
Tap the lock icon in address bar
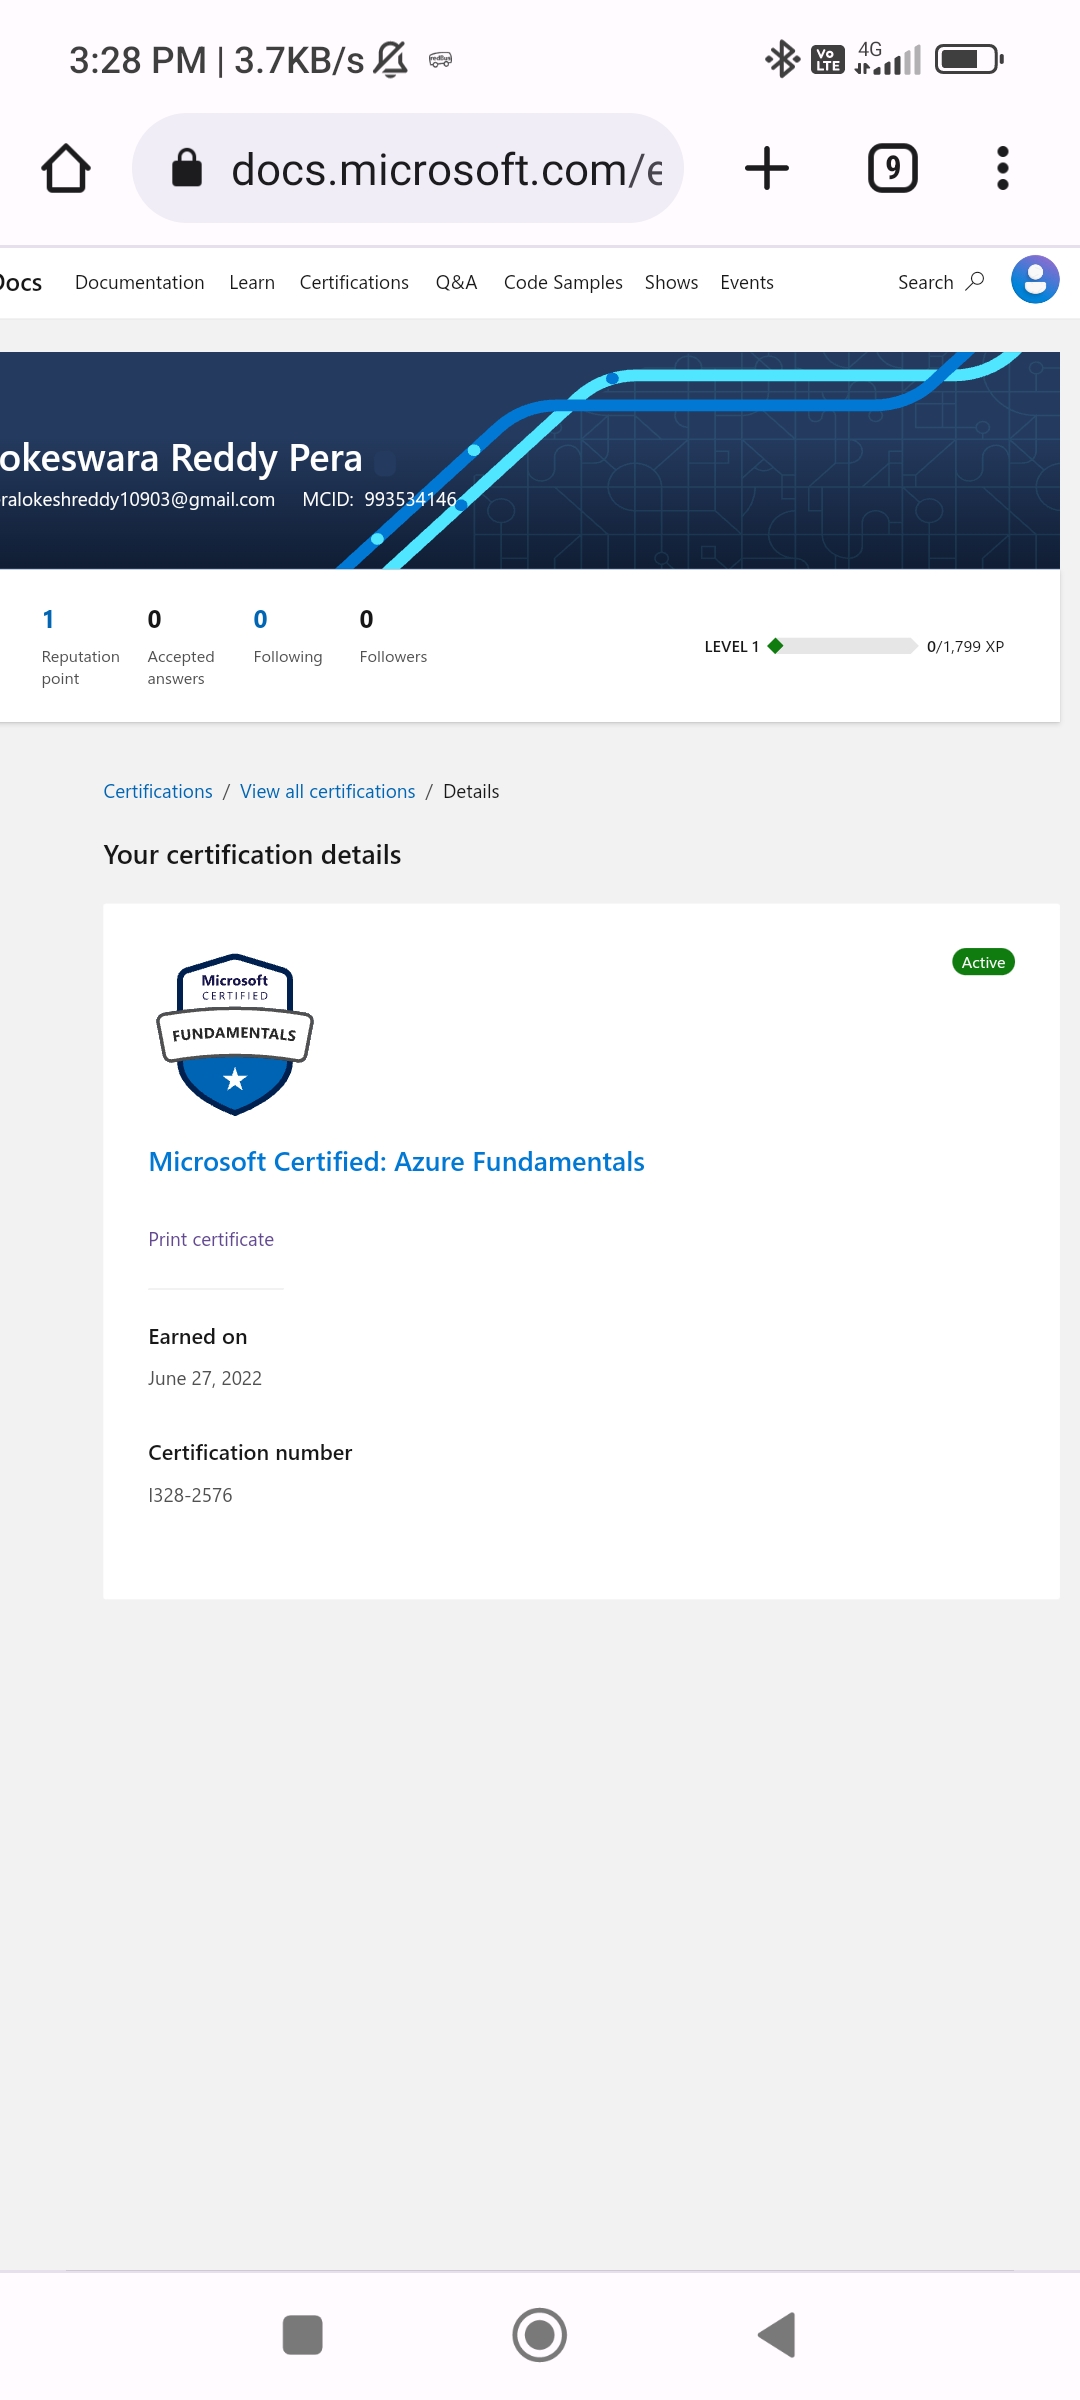[x=187, y=168]
